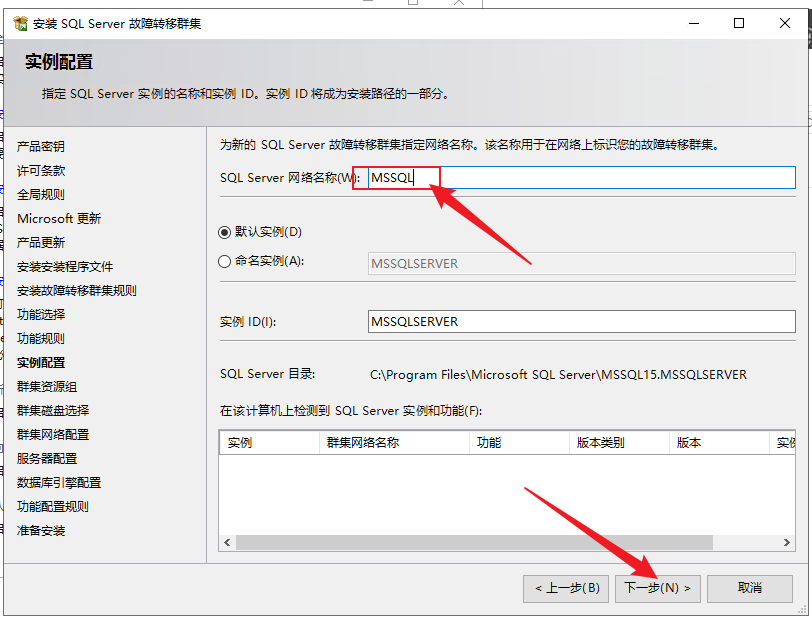Click the SQL Server 网络名称 input field
Image resolution: width=812 pixels, height=618 pixels.
pyautogui.click(x=582, y=178)
